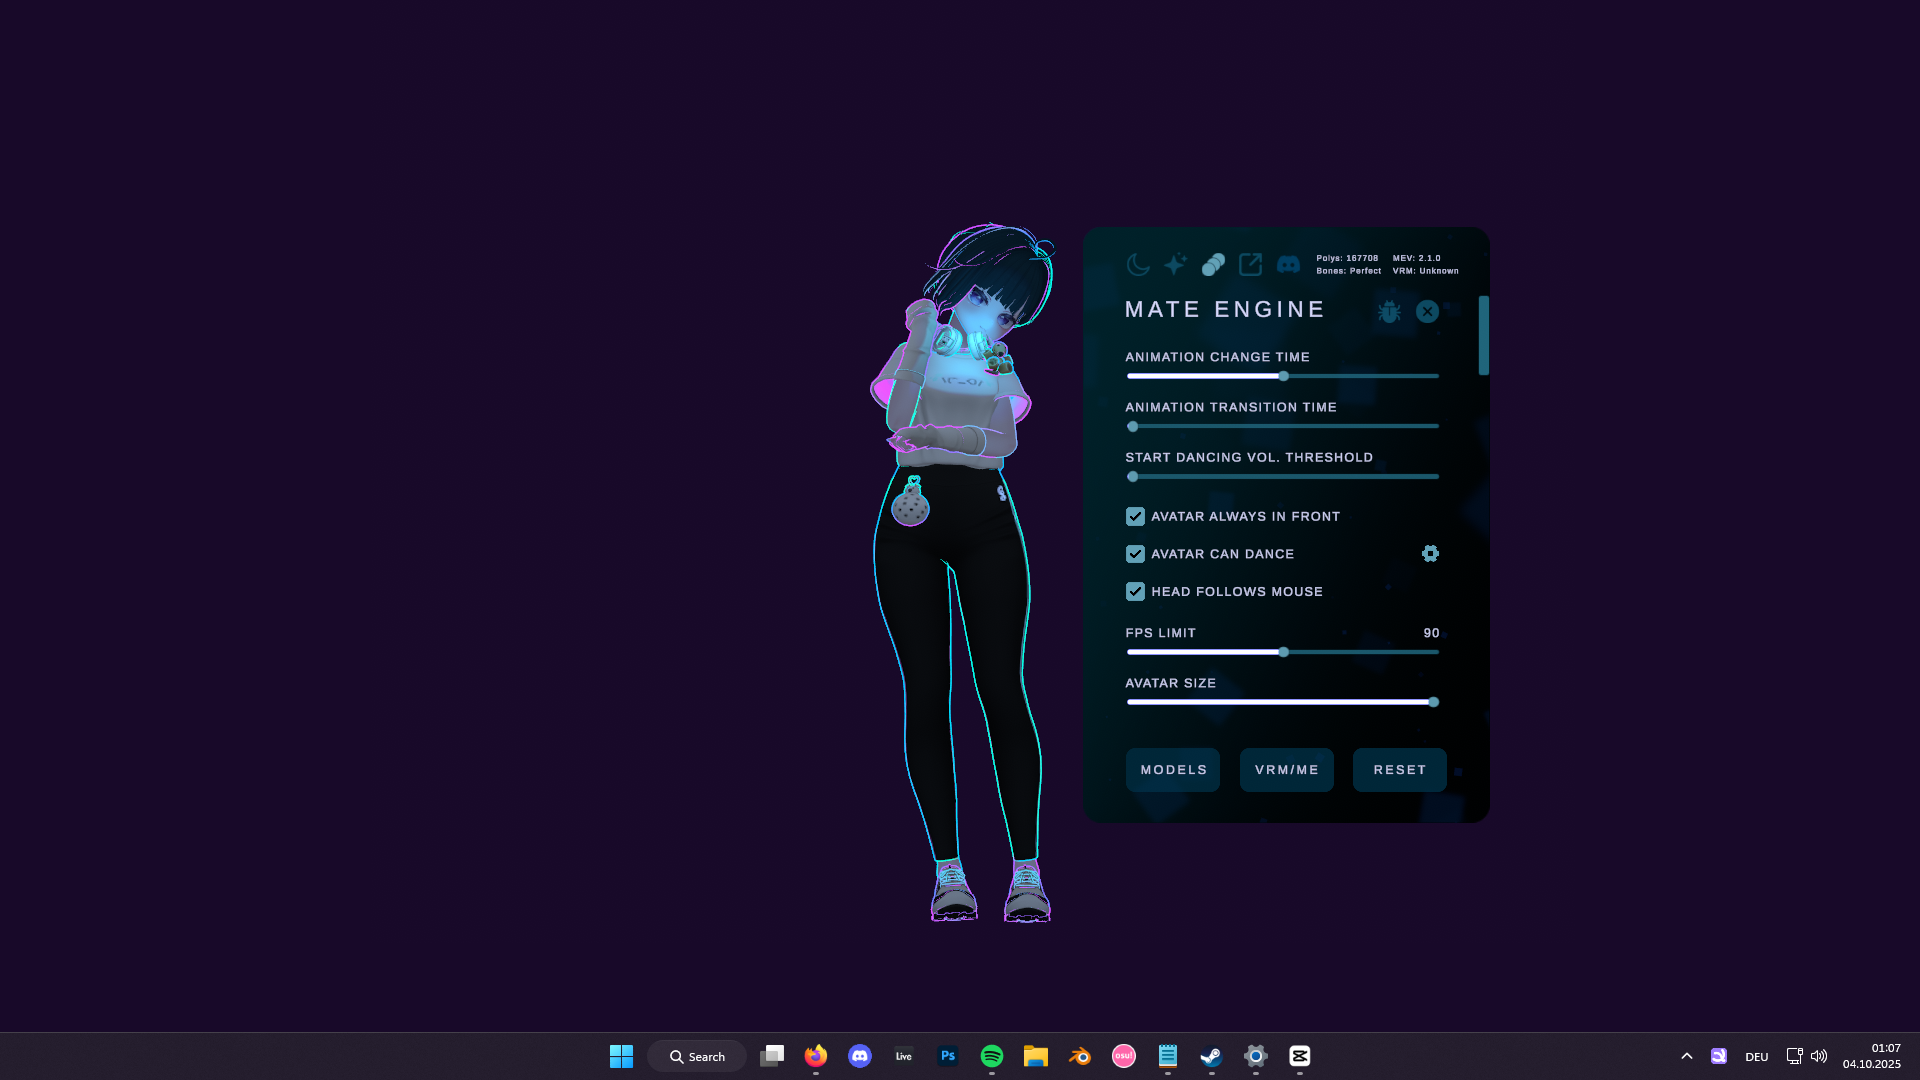Click the external link icon in the header
Viewport: 1920px width, 1080px height.
pyautogui.click(x=1251, y=264)
